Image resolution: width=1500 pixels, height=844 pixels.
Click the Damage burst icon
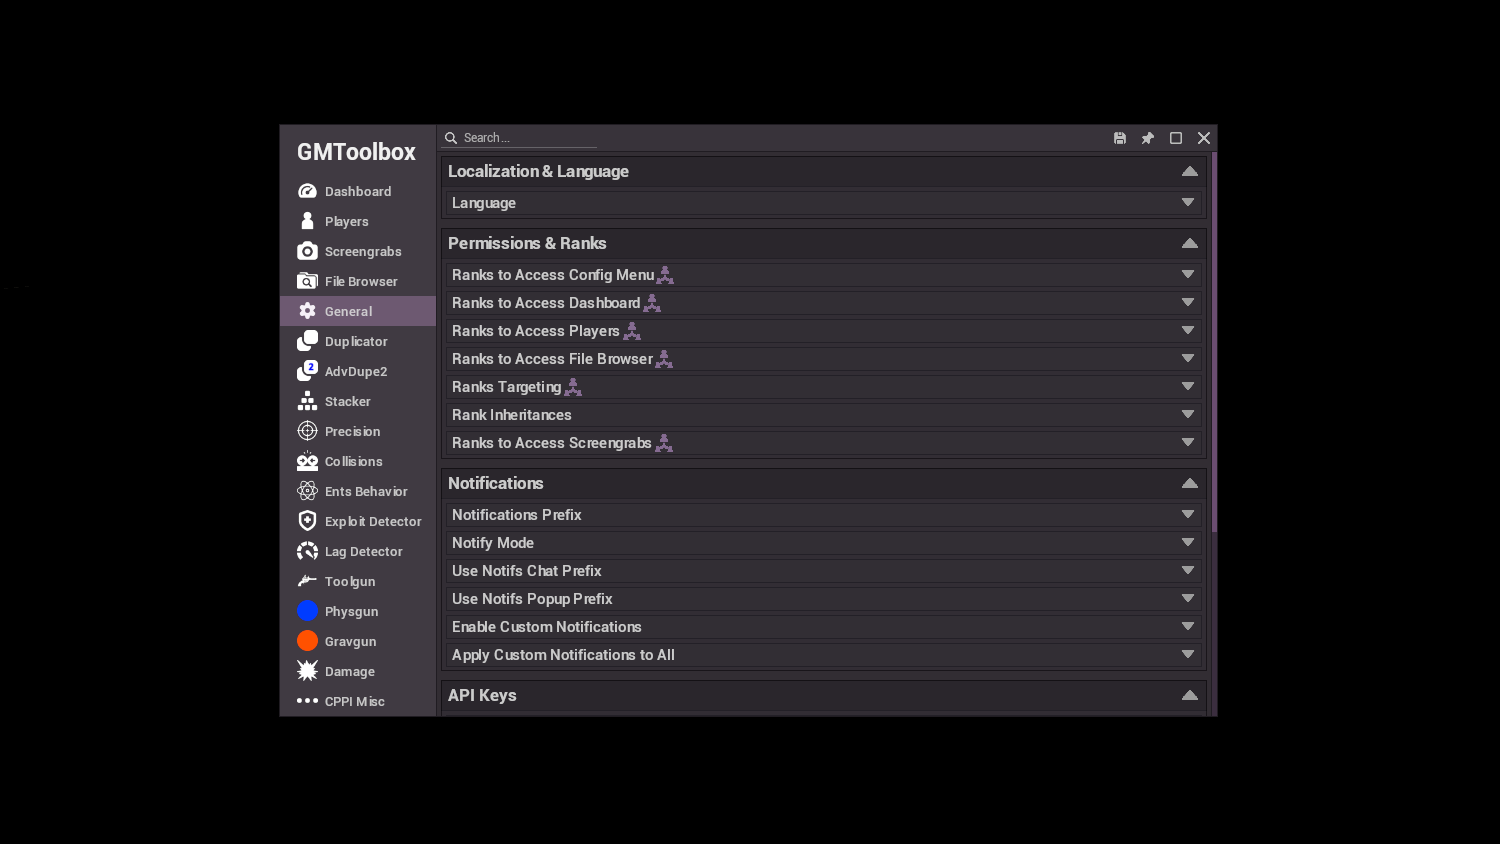tap(307, 671)
